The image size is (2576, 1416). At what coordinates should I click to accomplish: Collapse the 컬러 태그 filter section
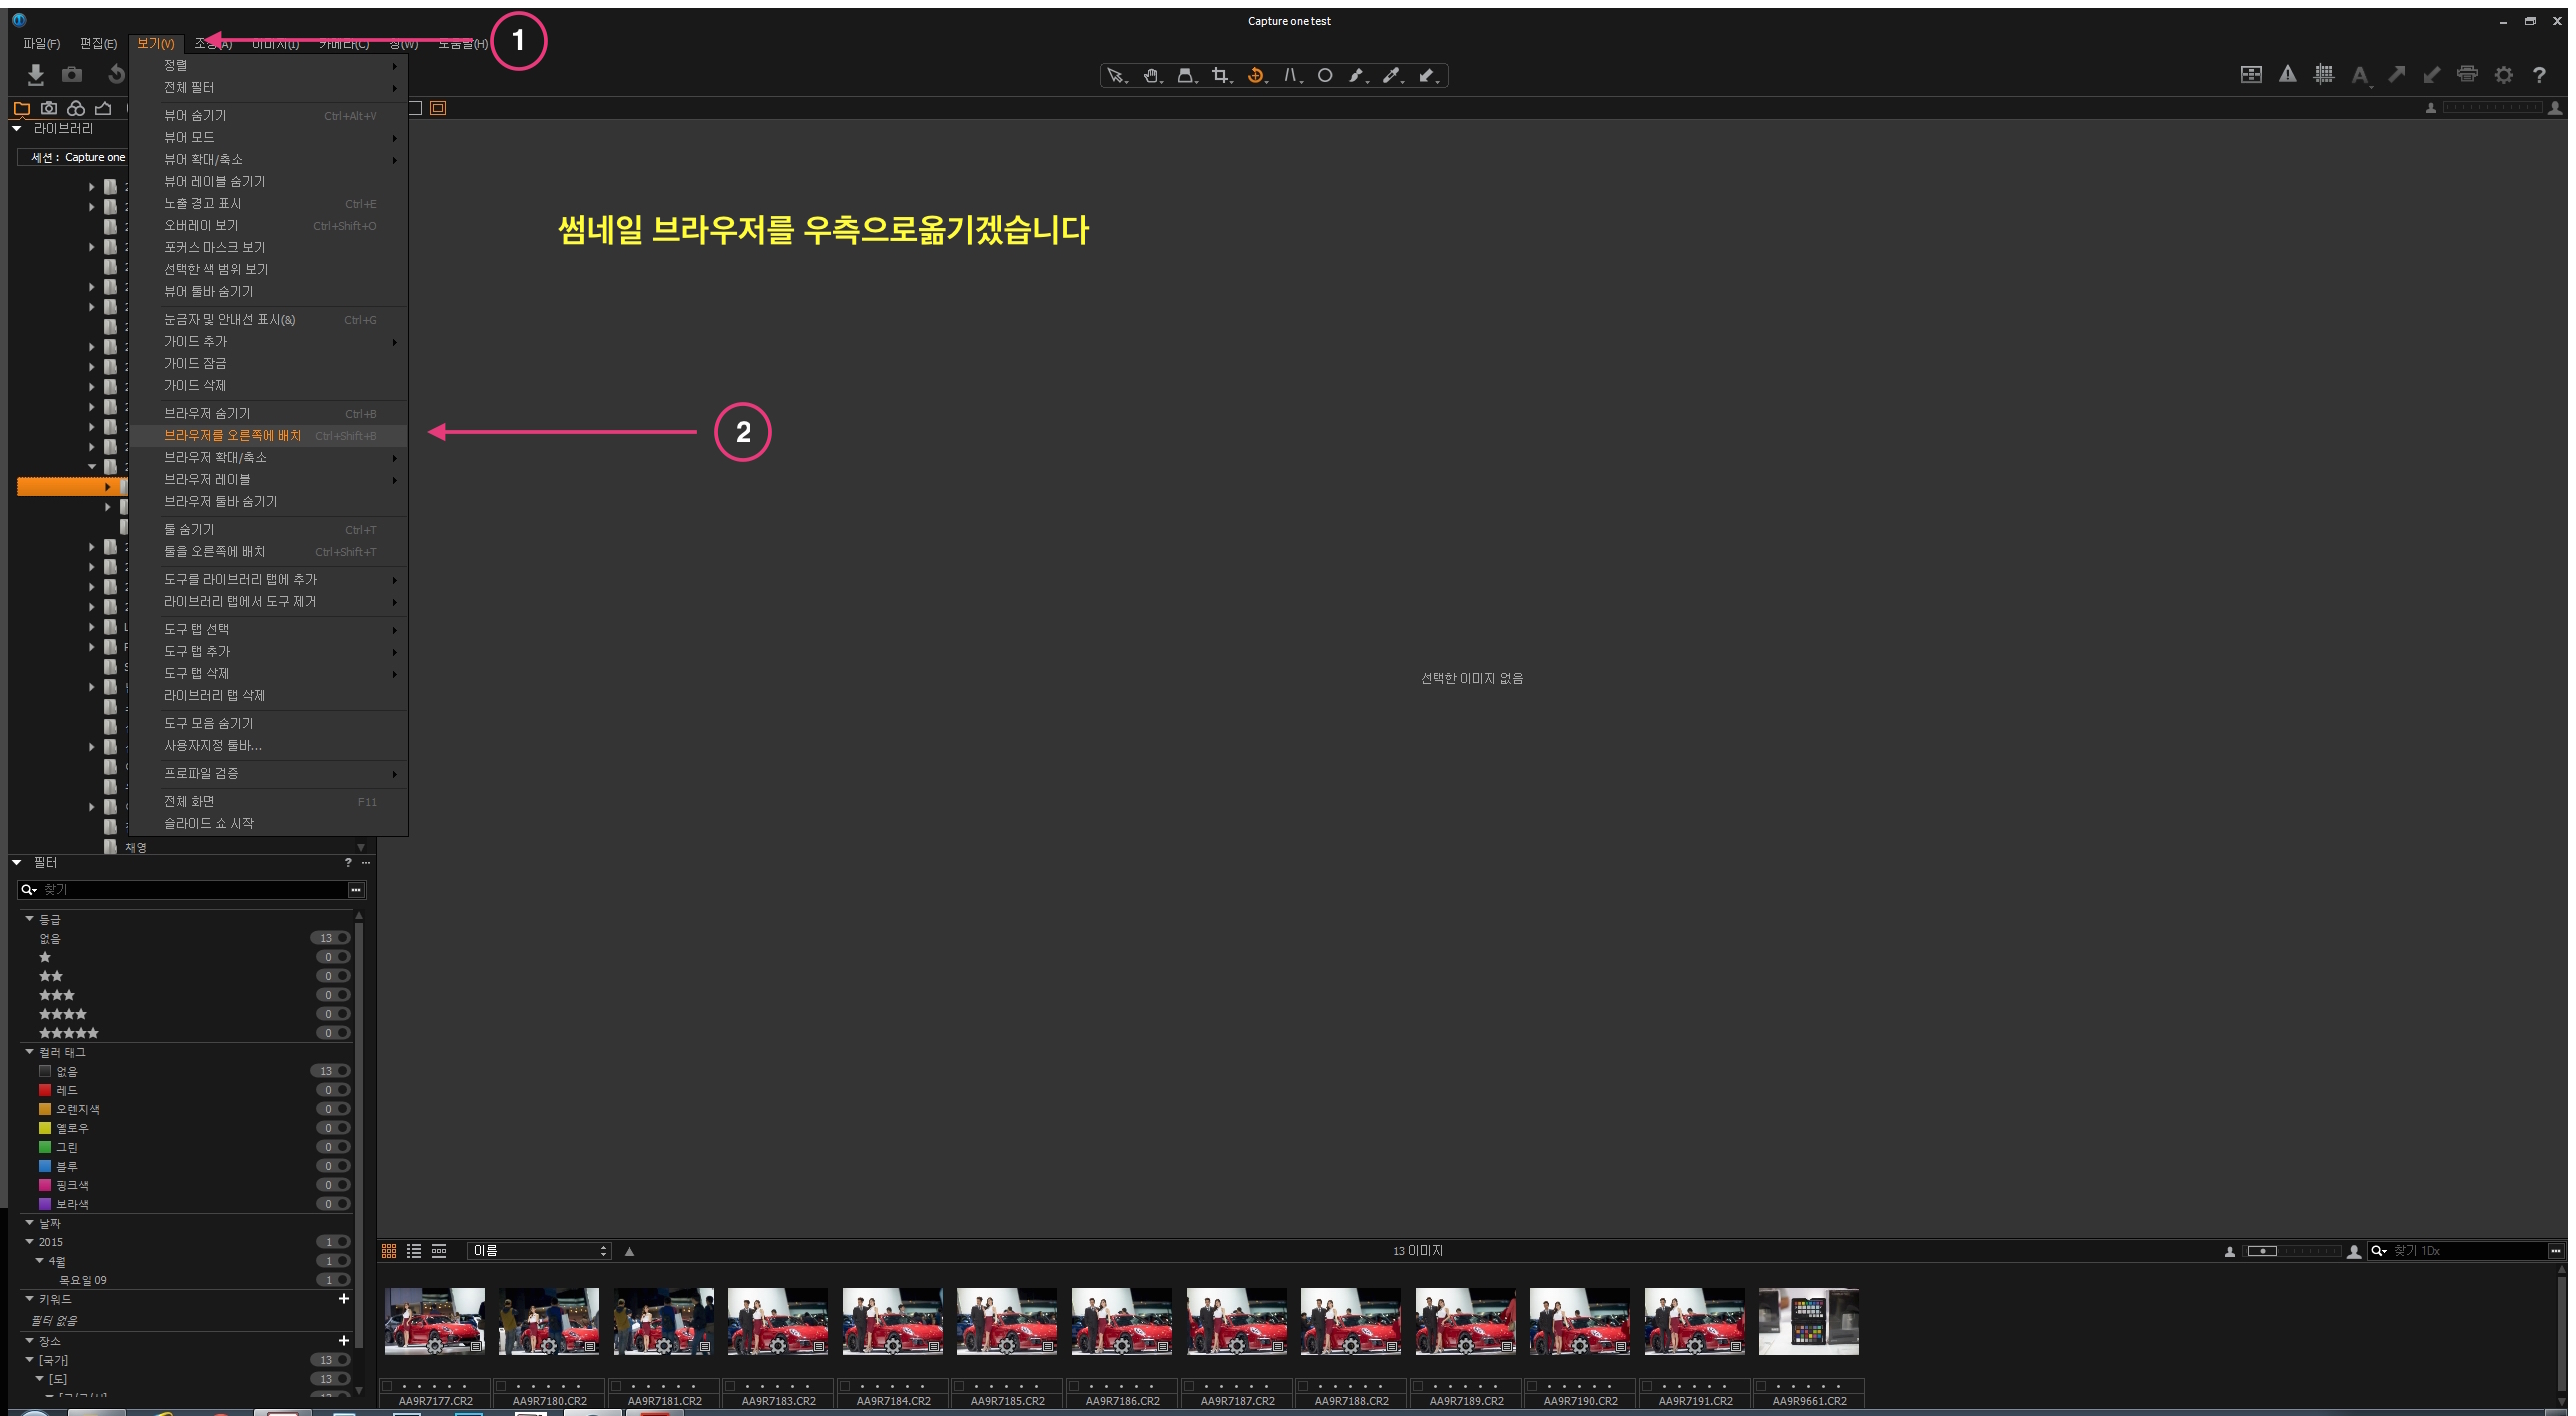point(30,1052)
